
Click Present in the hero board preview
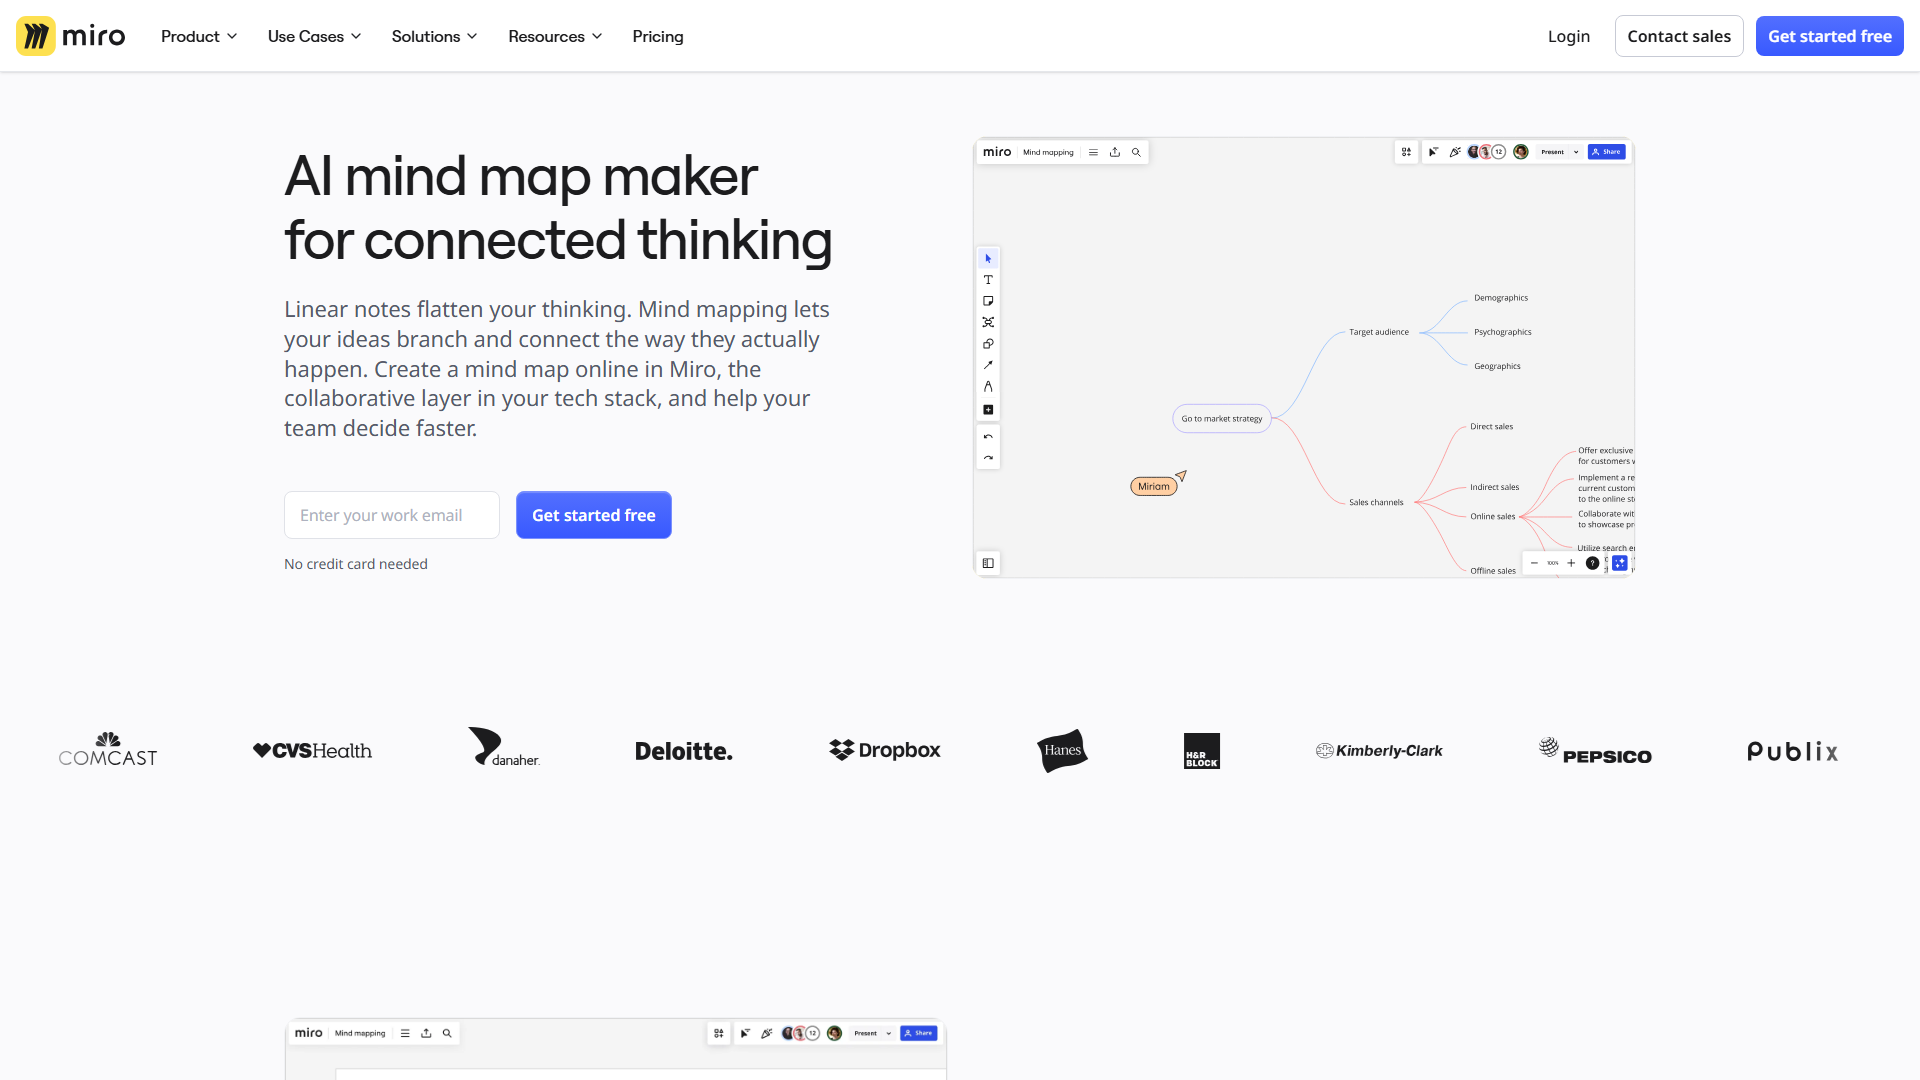(1552, 152)
